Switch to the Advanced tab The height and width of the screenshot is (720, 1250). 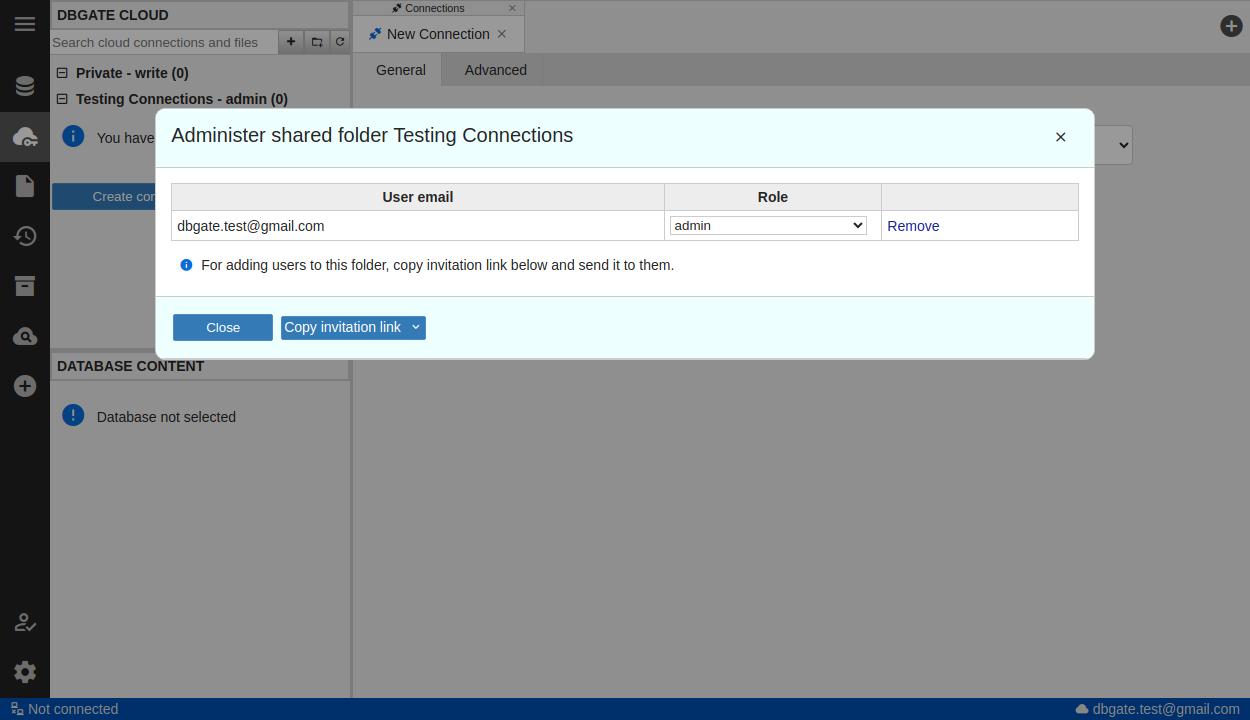click(495, 70)
